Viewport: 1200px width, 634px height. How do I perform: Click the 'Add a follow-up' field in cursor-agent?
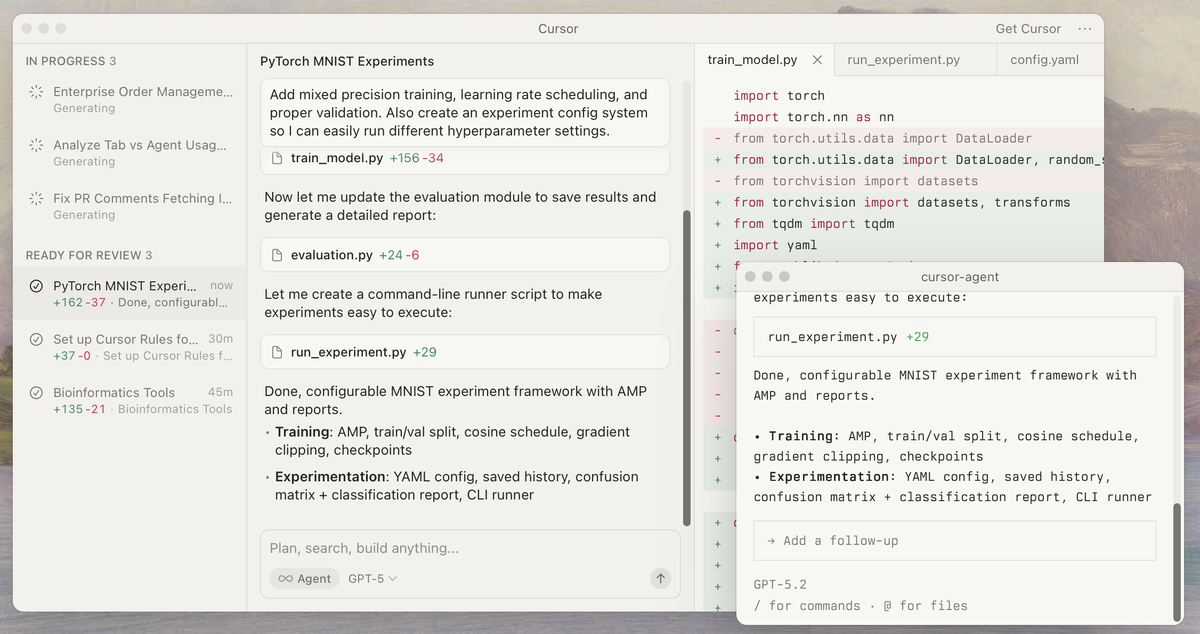tap(955, 540)
